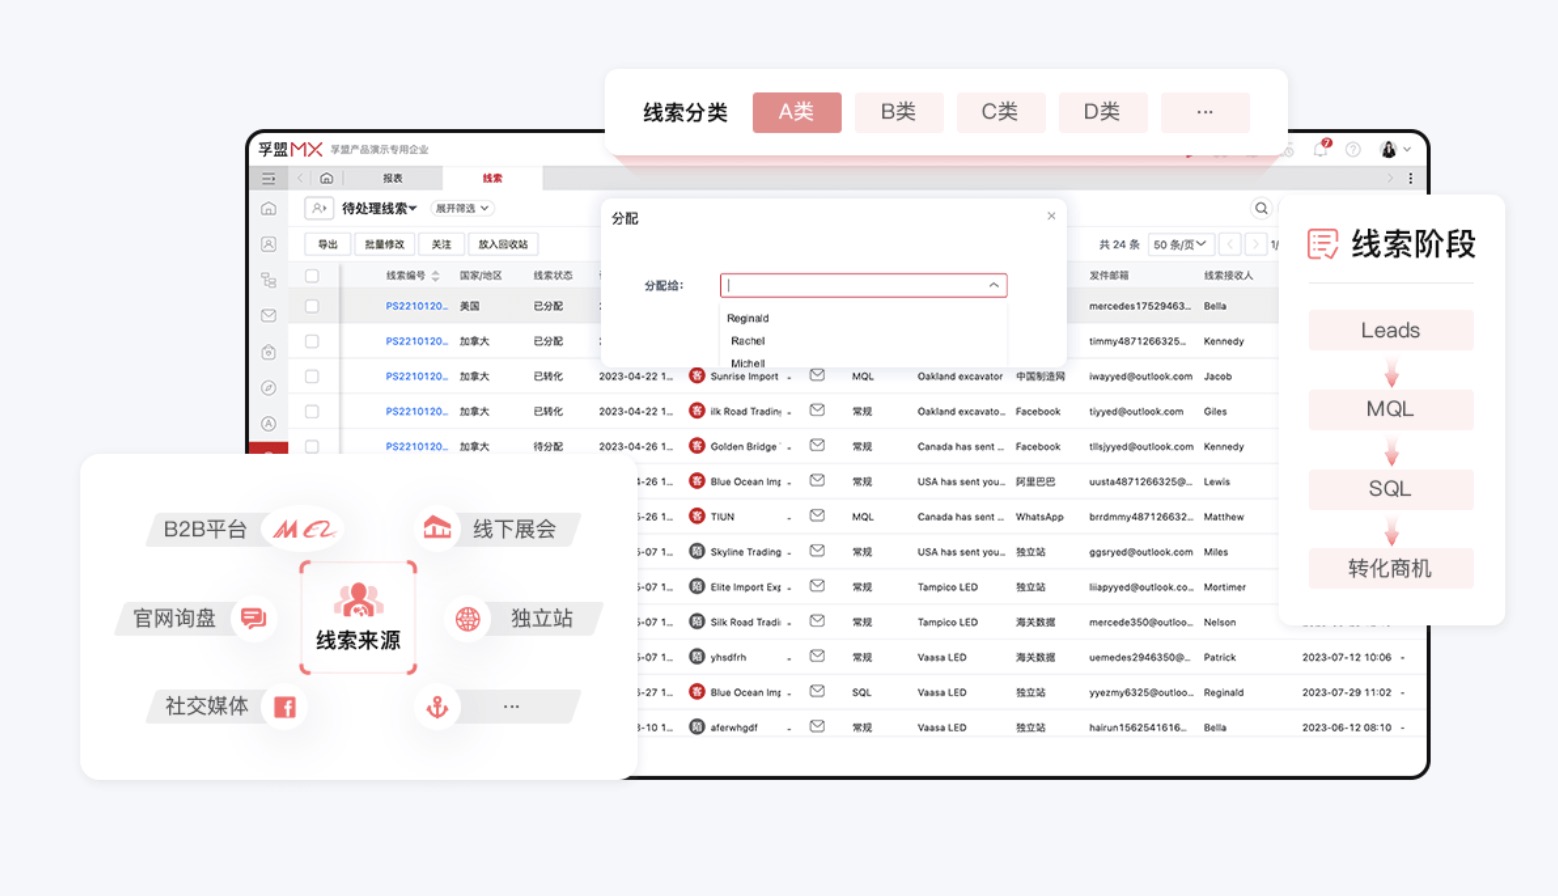Click the help question-mark icon
The height and width of the screenshot is (896, 1558).
click(1353, 149)
